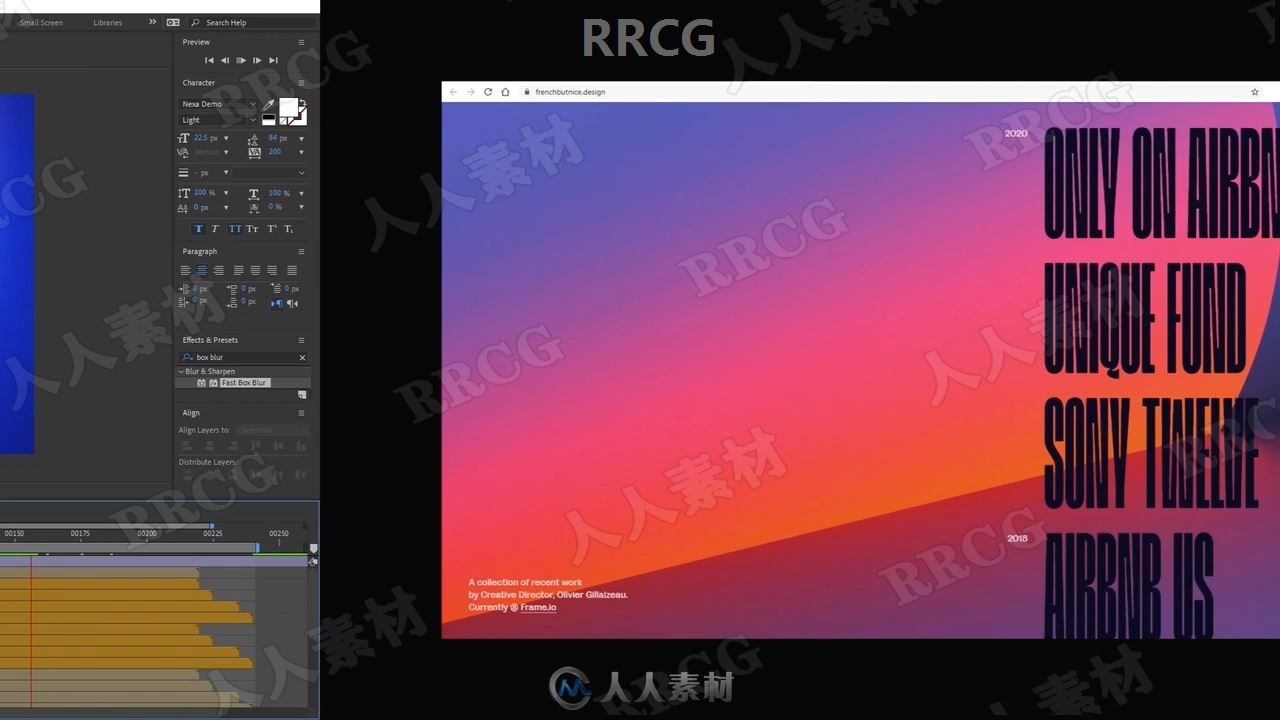
Task: Select the Fast Box Blur effect
Action: [245, 383]
